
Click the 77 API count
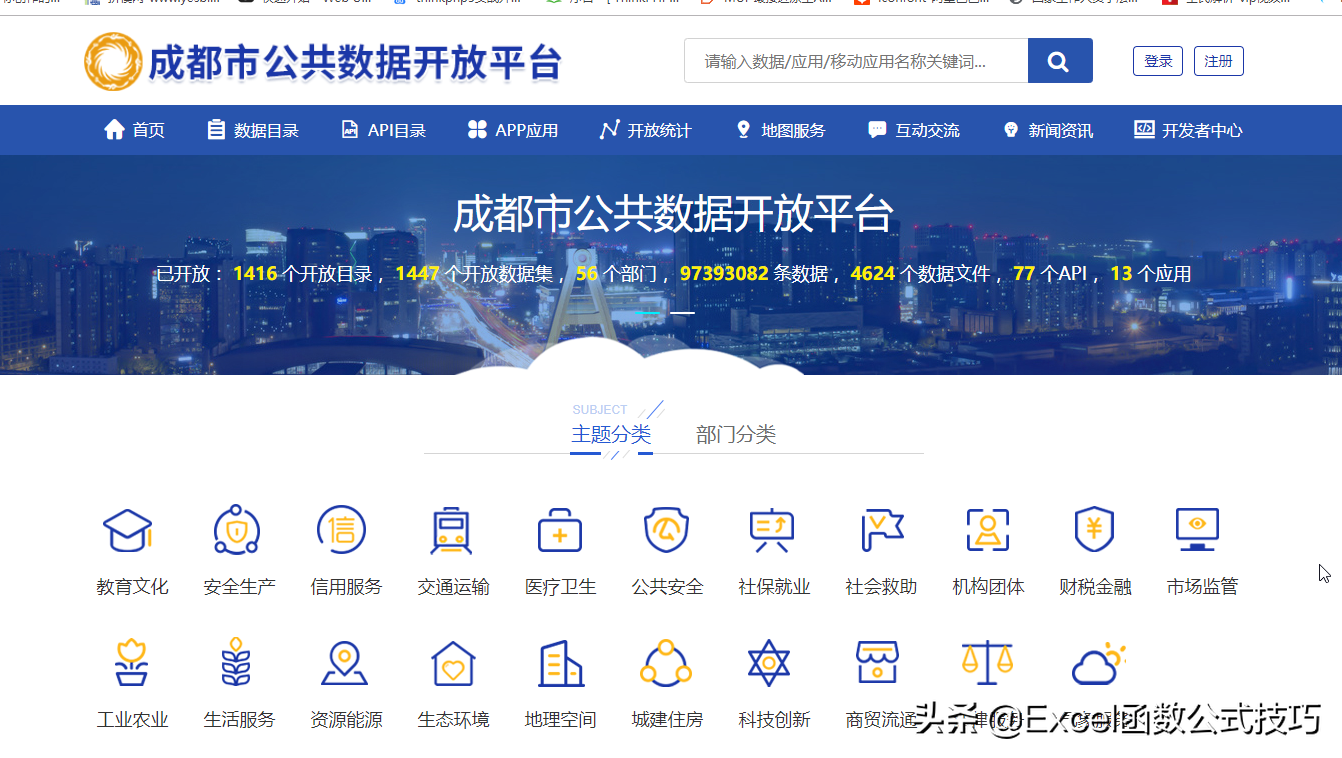pyautogui.click(x=1024, y=273)
